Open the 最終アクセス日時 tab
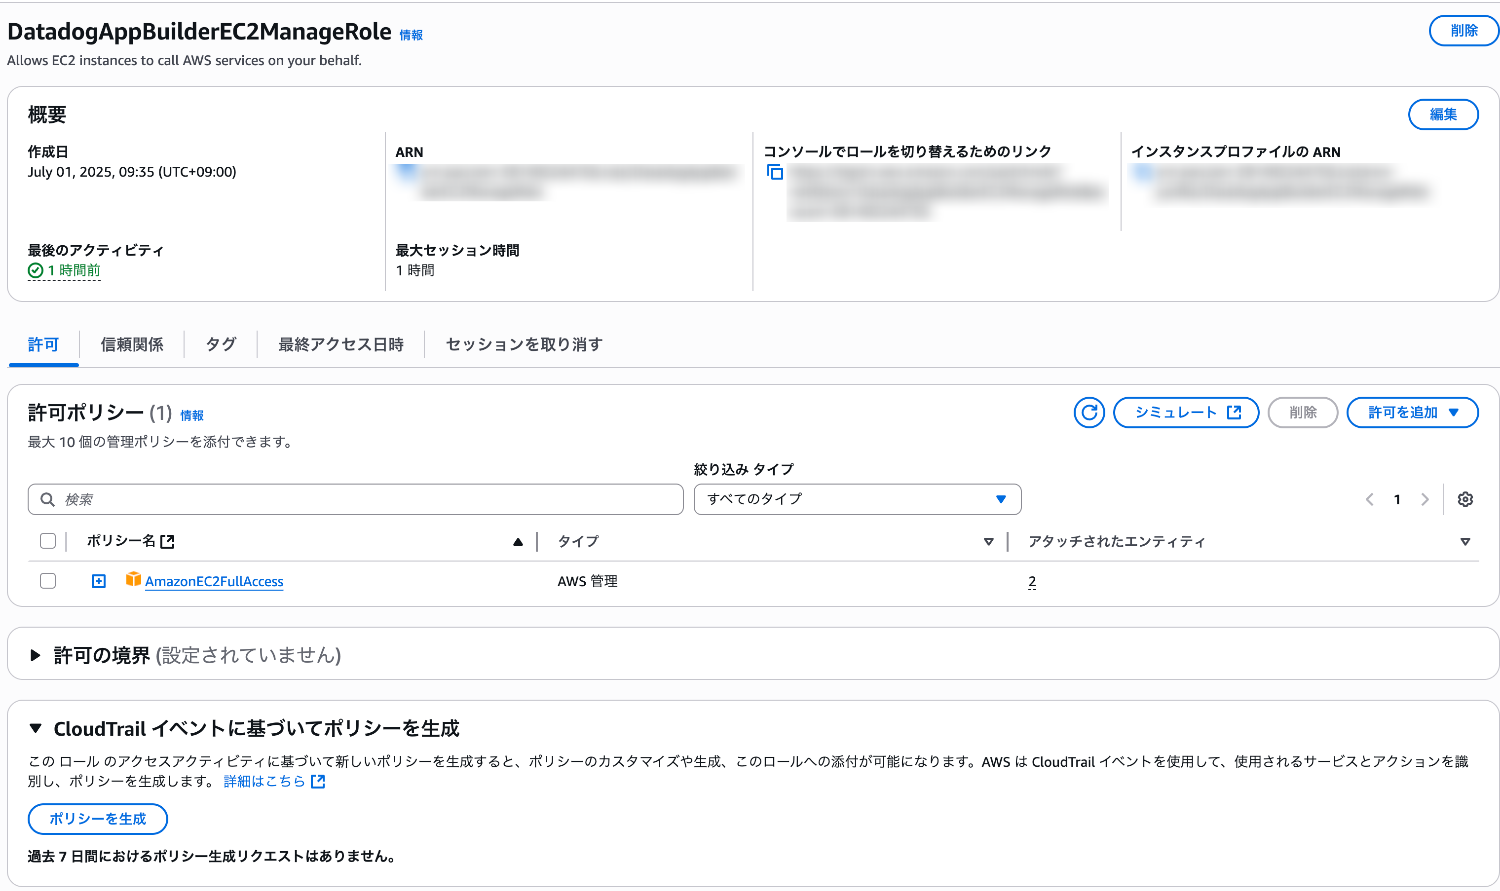The width and height of the screenshot is (1500, 891). point(341,344)
